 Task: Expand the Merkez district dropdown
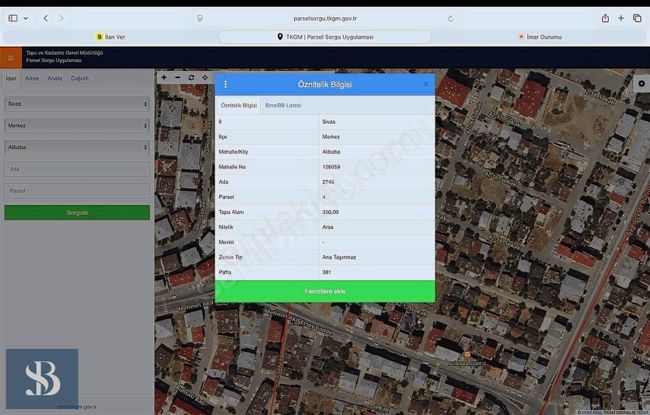(x=76, y=125)
